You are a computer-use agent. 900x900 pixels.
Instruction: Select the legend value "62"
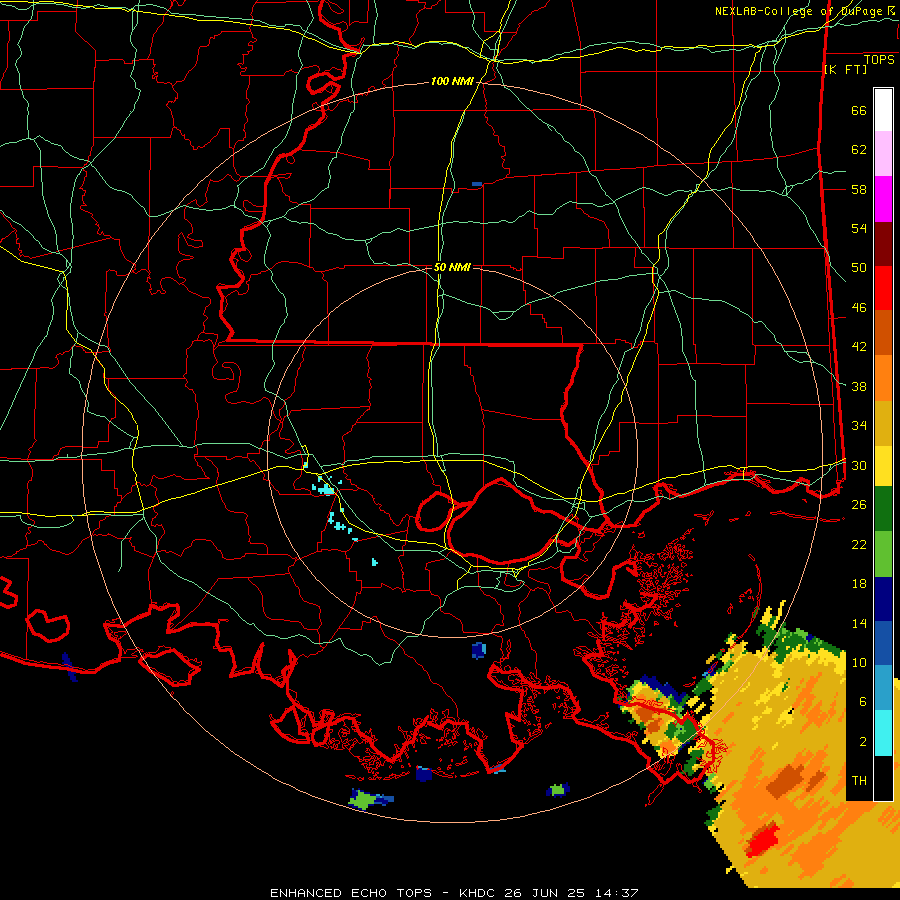pos(859,150)
